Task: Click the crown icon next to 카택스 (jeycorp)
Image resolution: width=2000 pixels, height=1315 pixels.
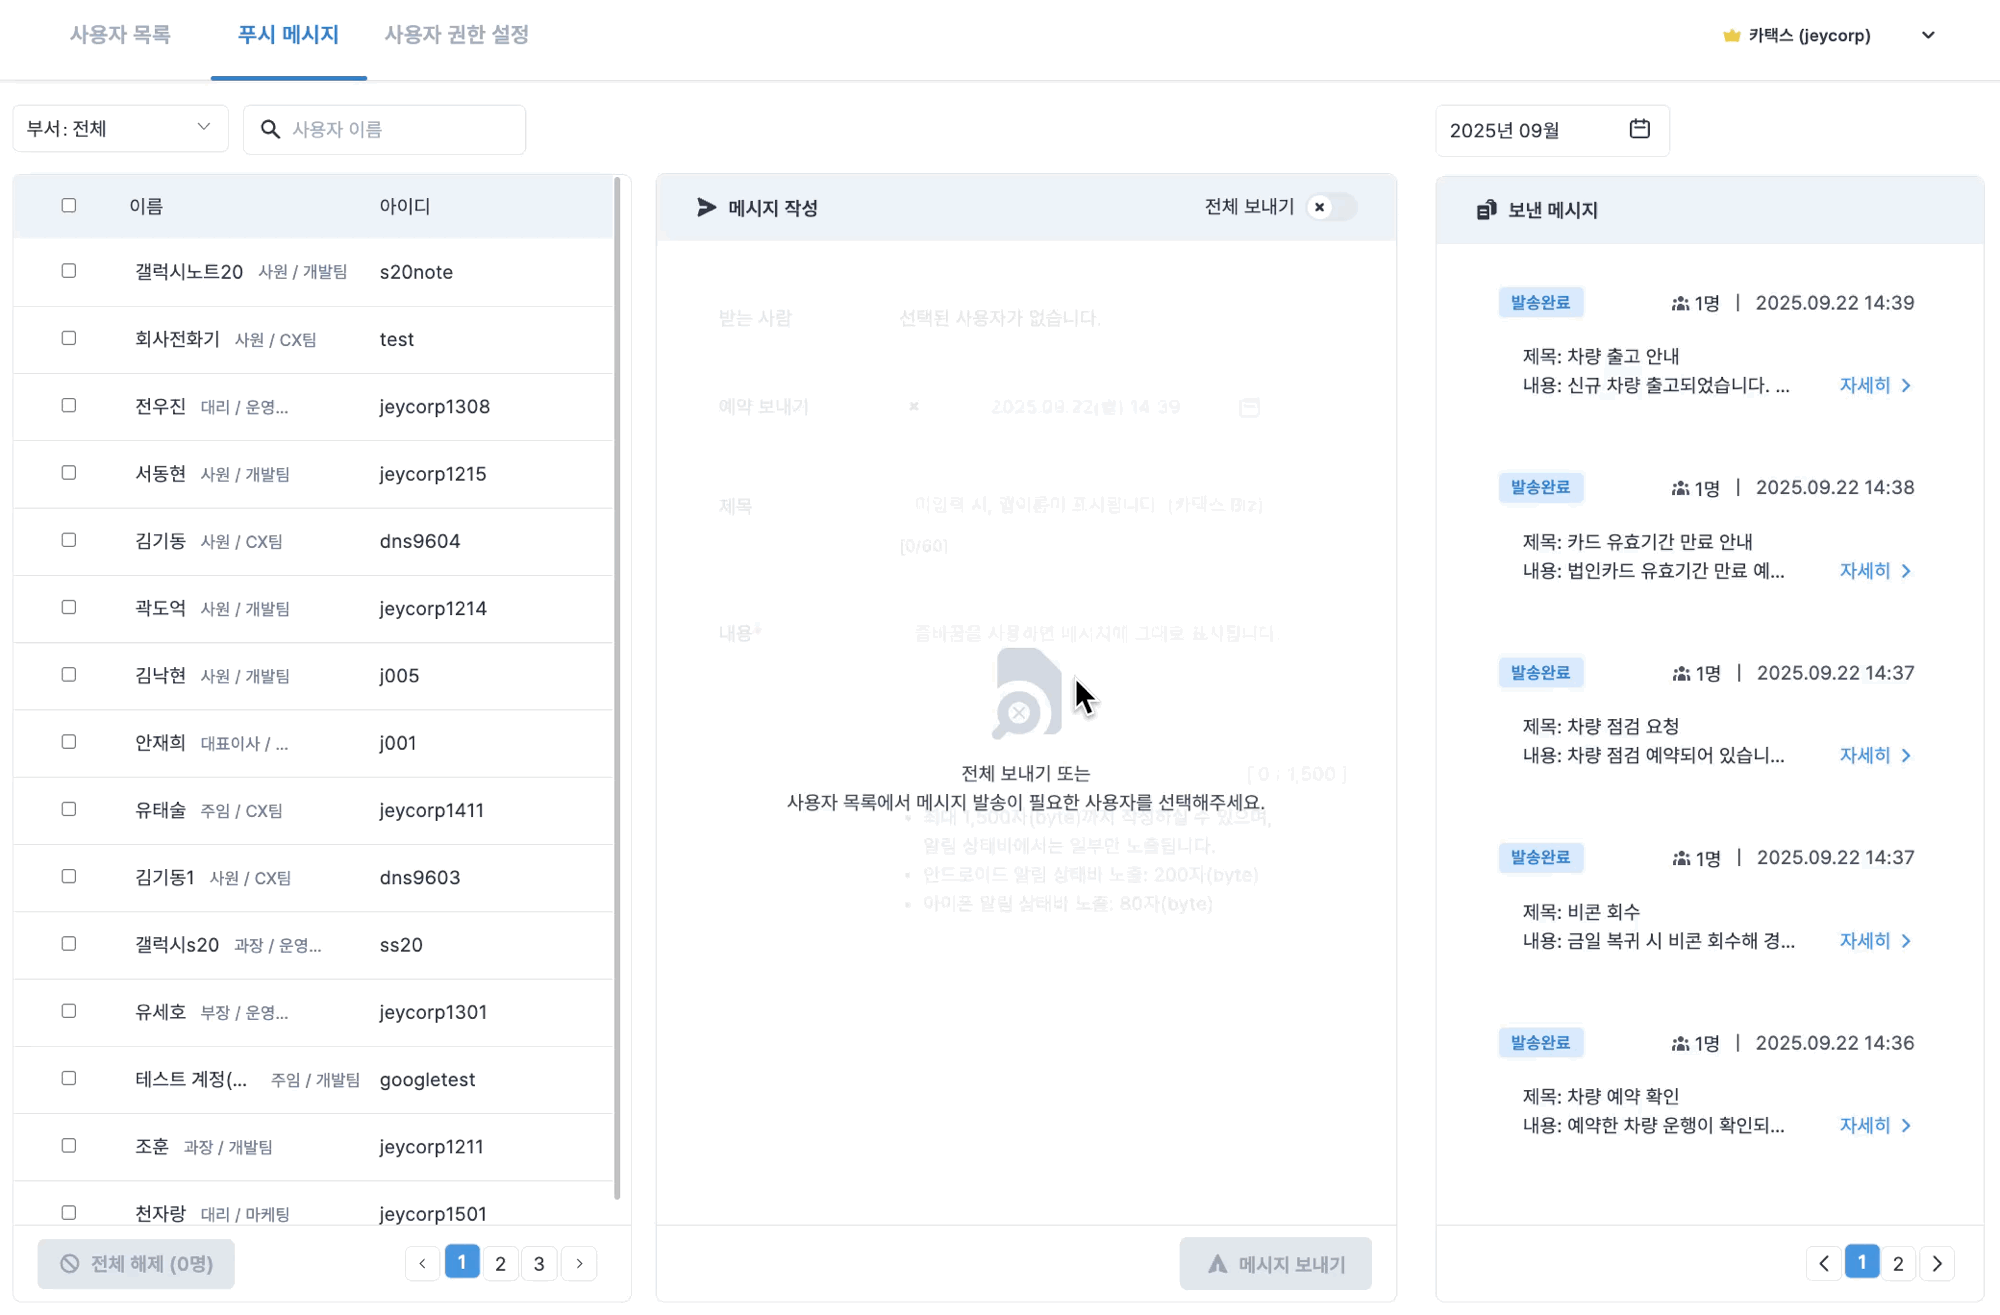Action: [x=1731, y=36]
